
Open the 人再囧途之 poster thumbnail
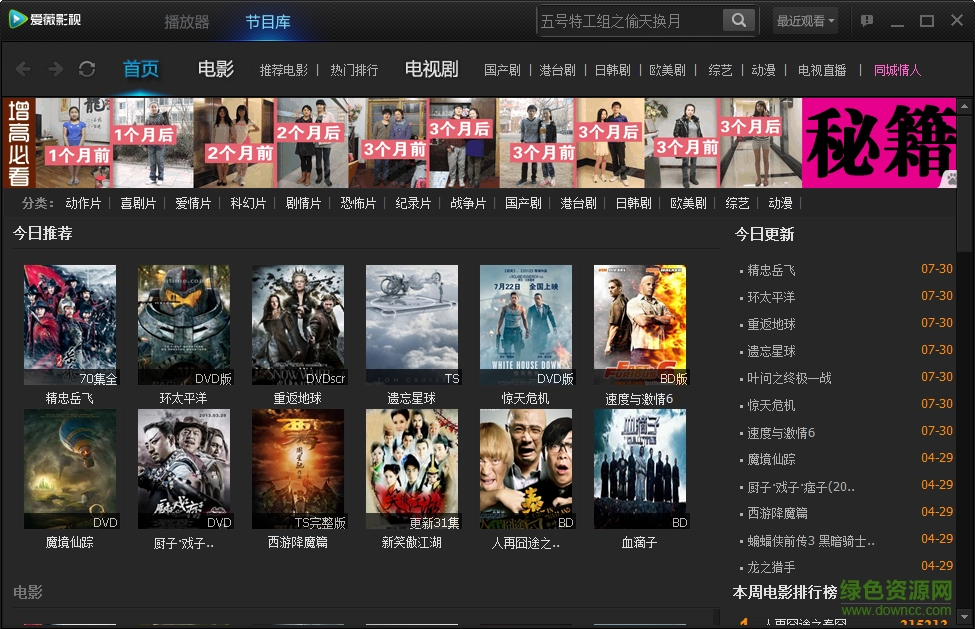coord(526,469)
